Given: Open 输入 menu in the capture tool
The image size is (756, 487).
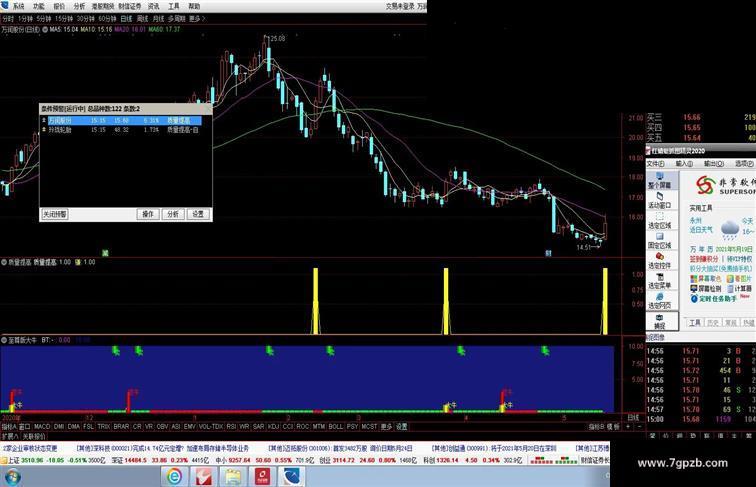Looking at the screenshot, I should pos(684,164).
